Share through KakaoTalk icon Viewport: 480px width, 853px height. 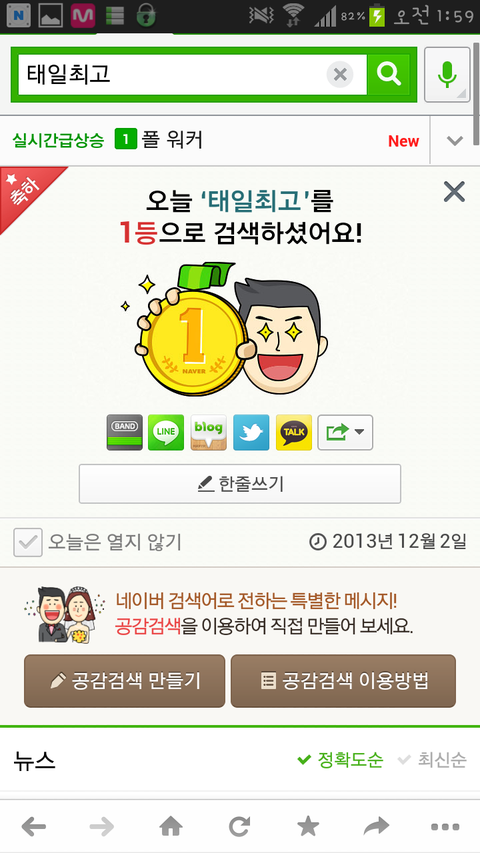[294, 432]
